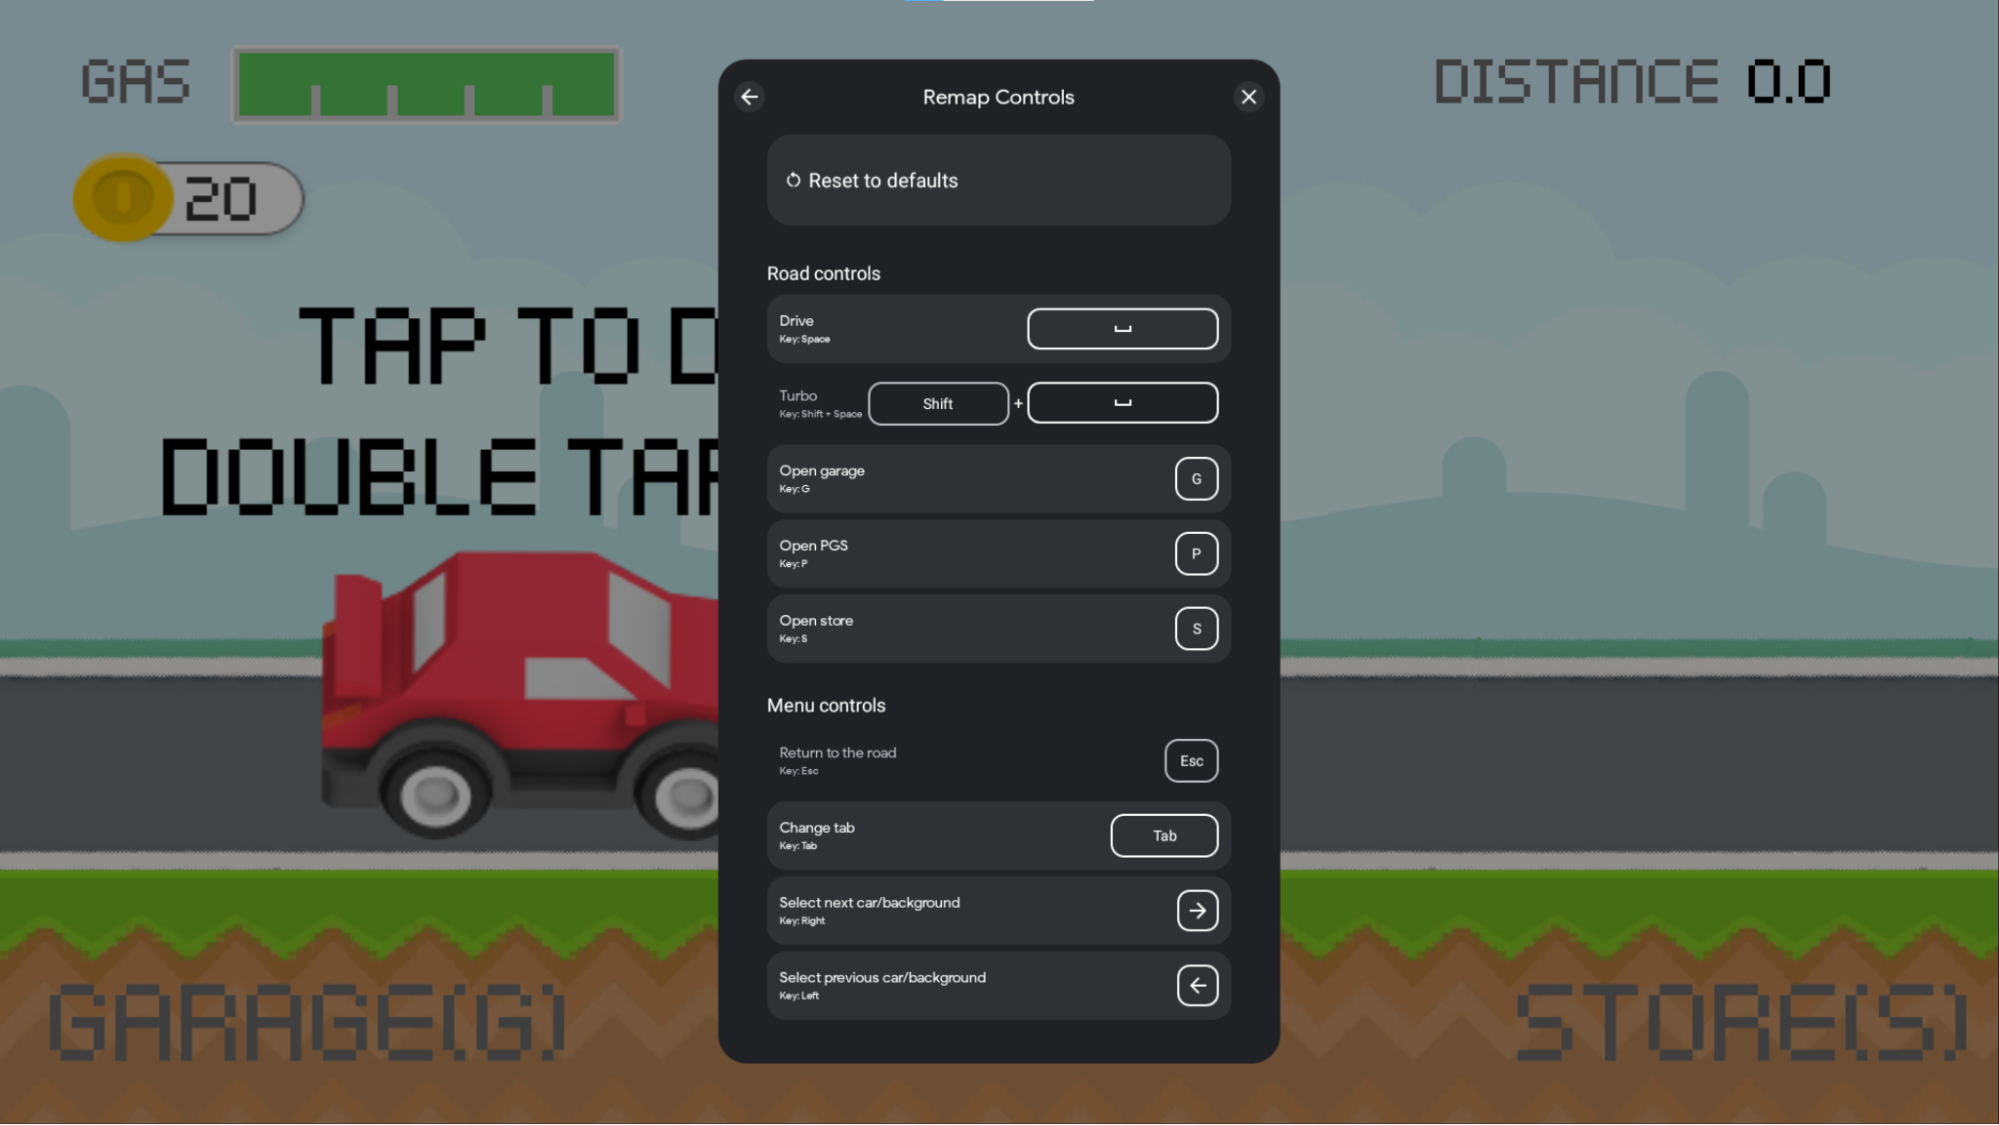This screenshot has width=1999, height=1125.
Task: Click the Turbo Space key icon
Action: pyautogui.click(x=1122, y=402)
